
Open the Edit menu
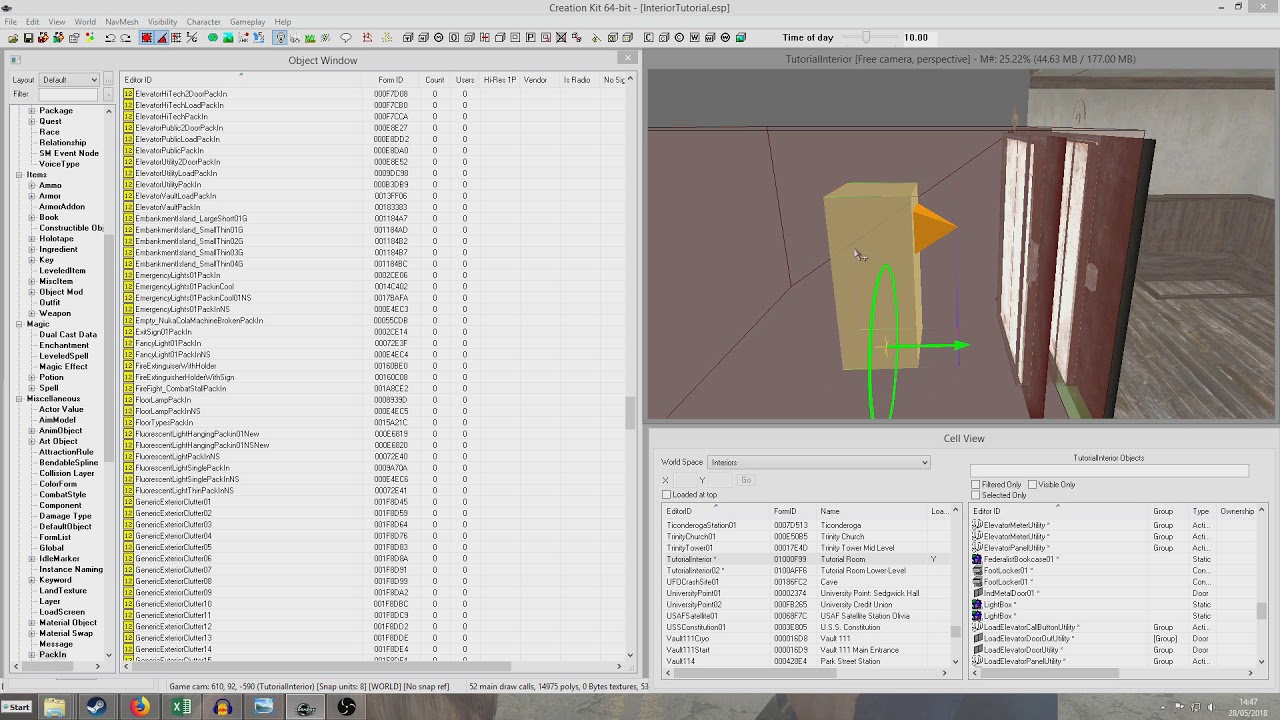32,22
